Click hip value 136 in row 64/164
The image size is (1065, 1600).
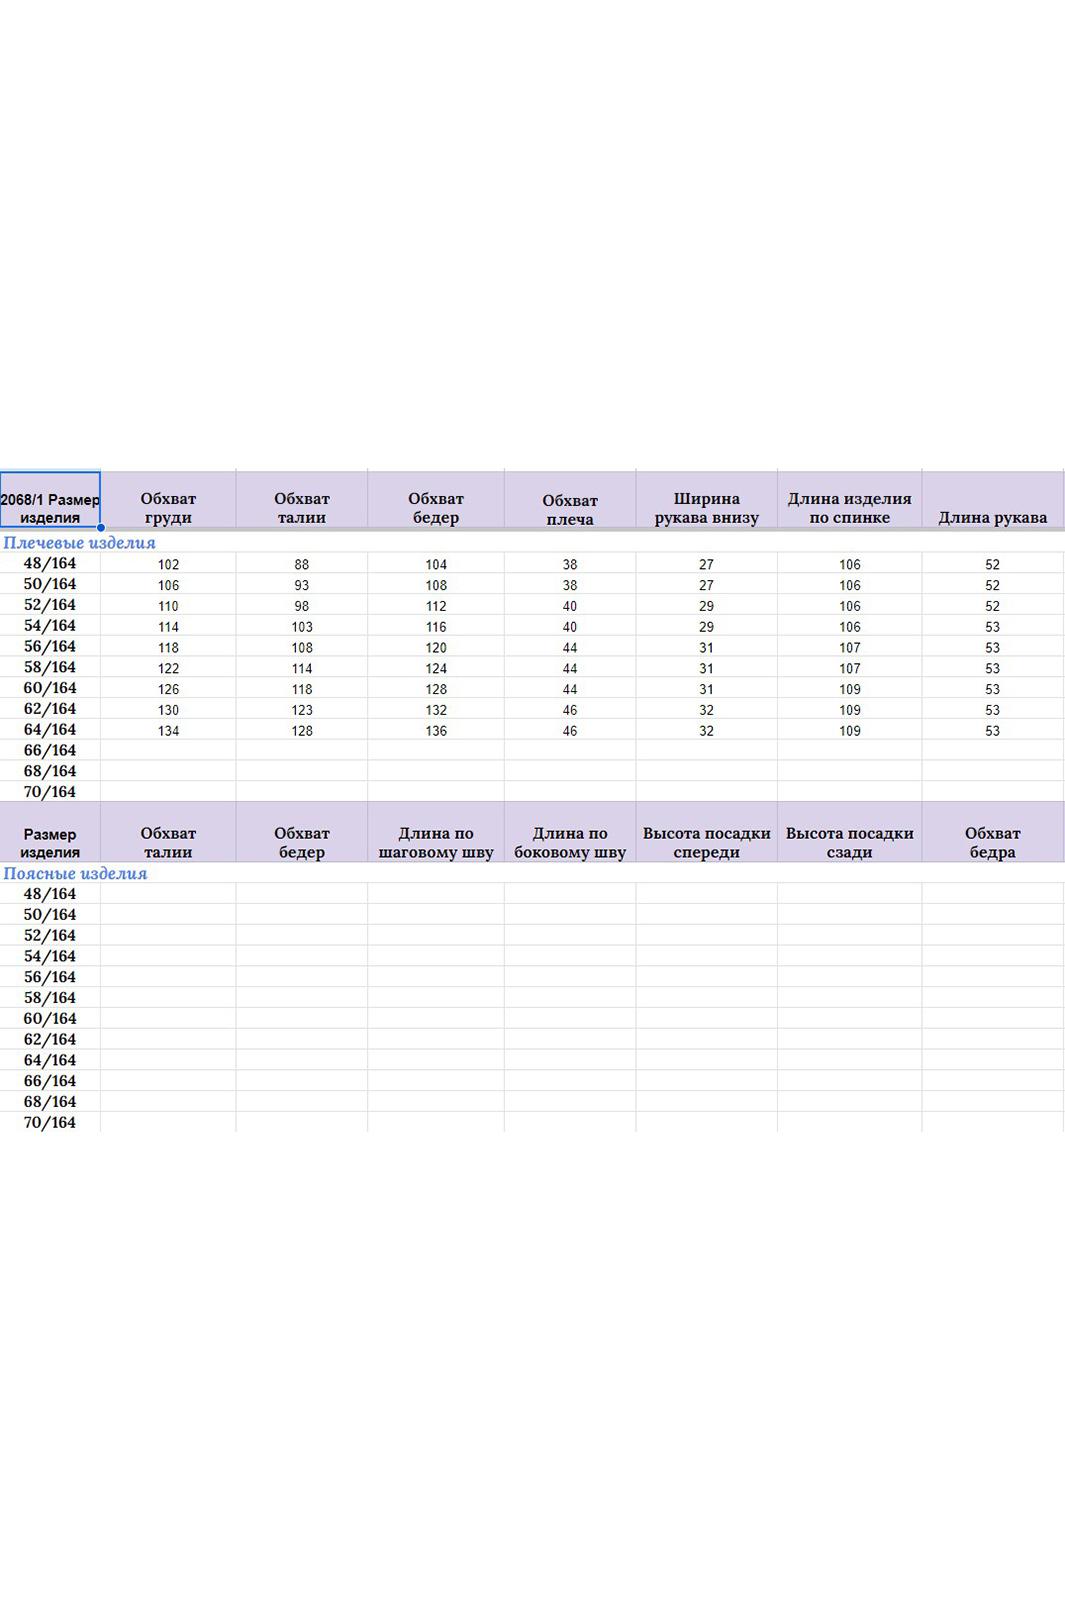(436, 732)
